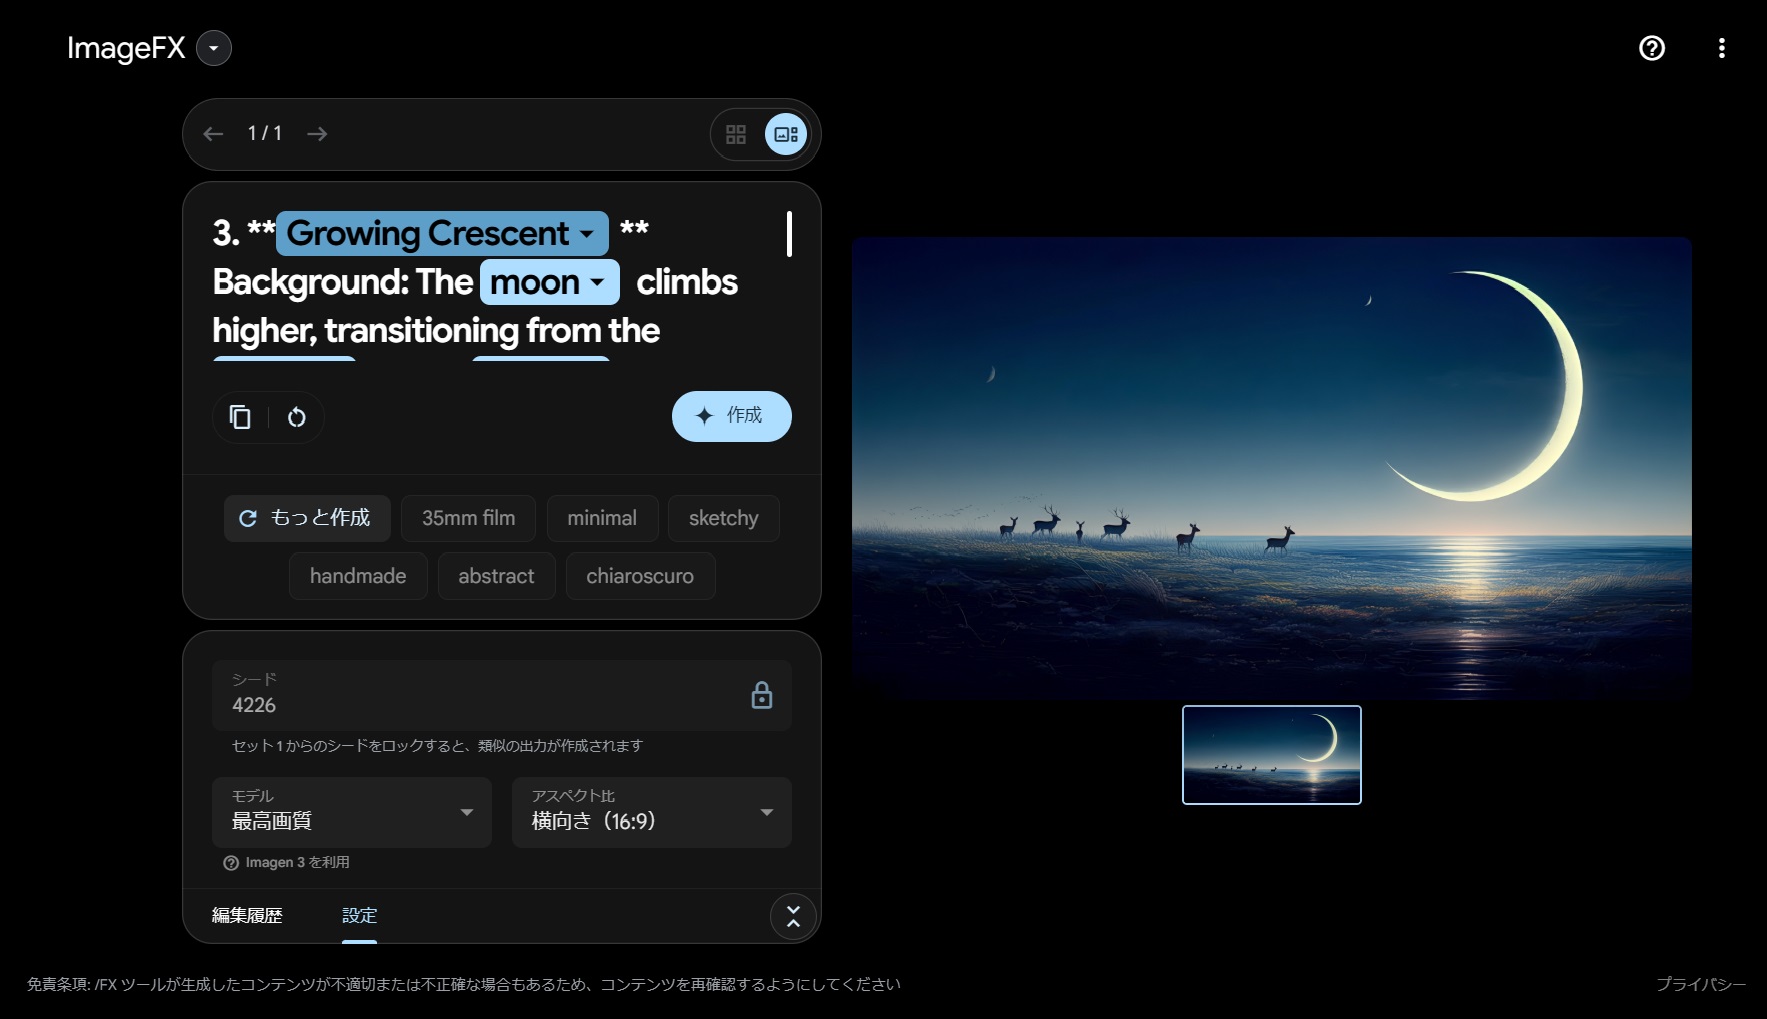This screenshot has width=1767, height=1019.
Task: Select the 設定 tab
Action: pyautogui.click(x=359, y=915)
